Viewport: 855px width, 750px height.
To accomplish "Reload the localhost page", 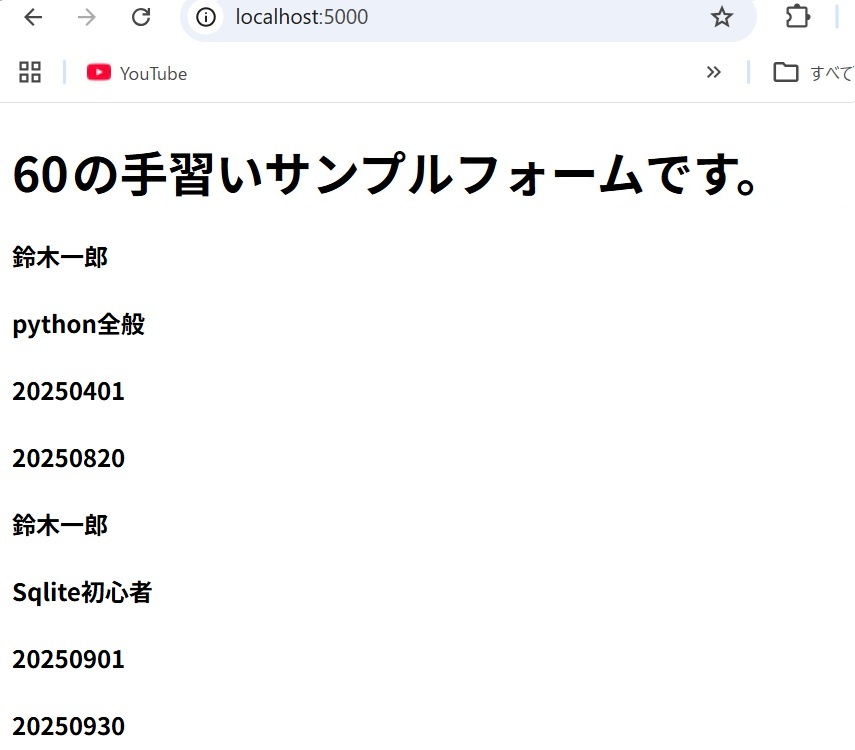I will click(142, 17).
